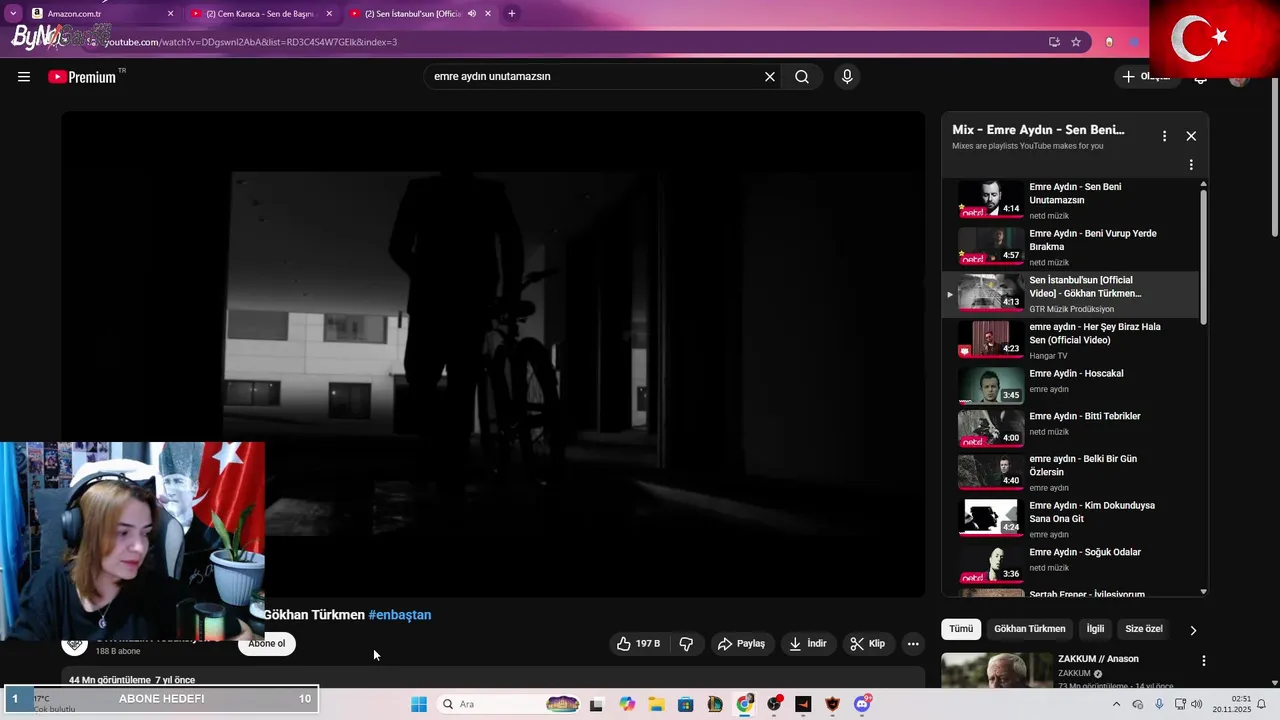
Task: Mute audio on Sen İstanbul'sun tab
Action: [471, 14]
